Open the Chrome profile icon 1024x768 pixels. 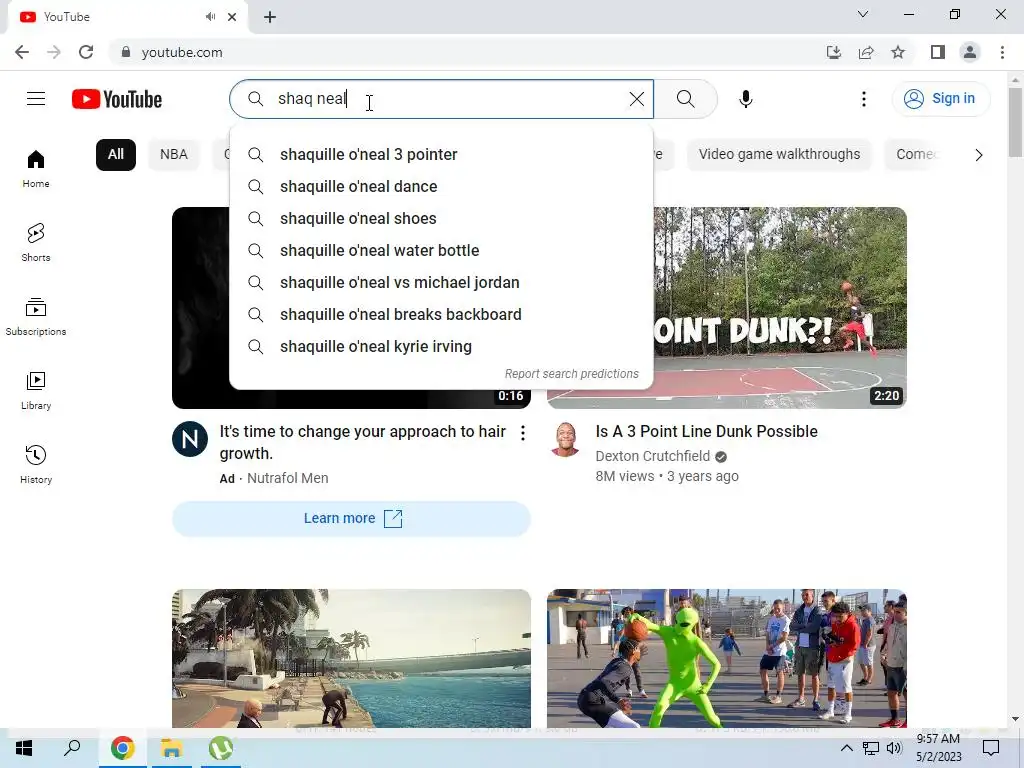970,52
